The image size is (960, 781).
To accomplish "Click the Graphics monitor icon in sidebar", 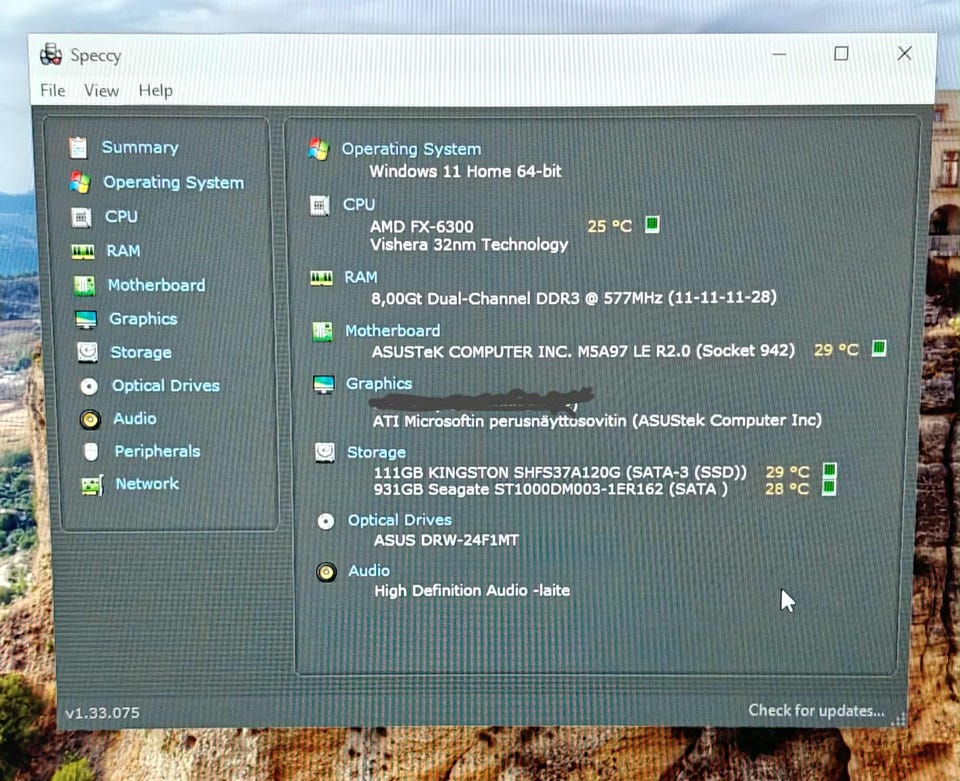I will 86,320.
